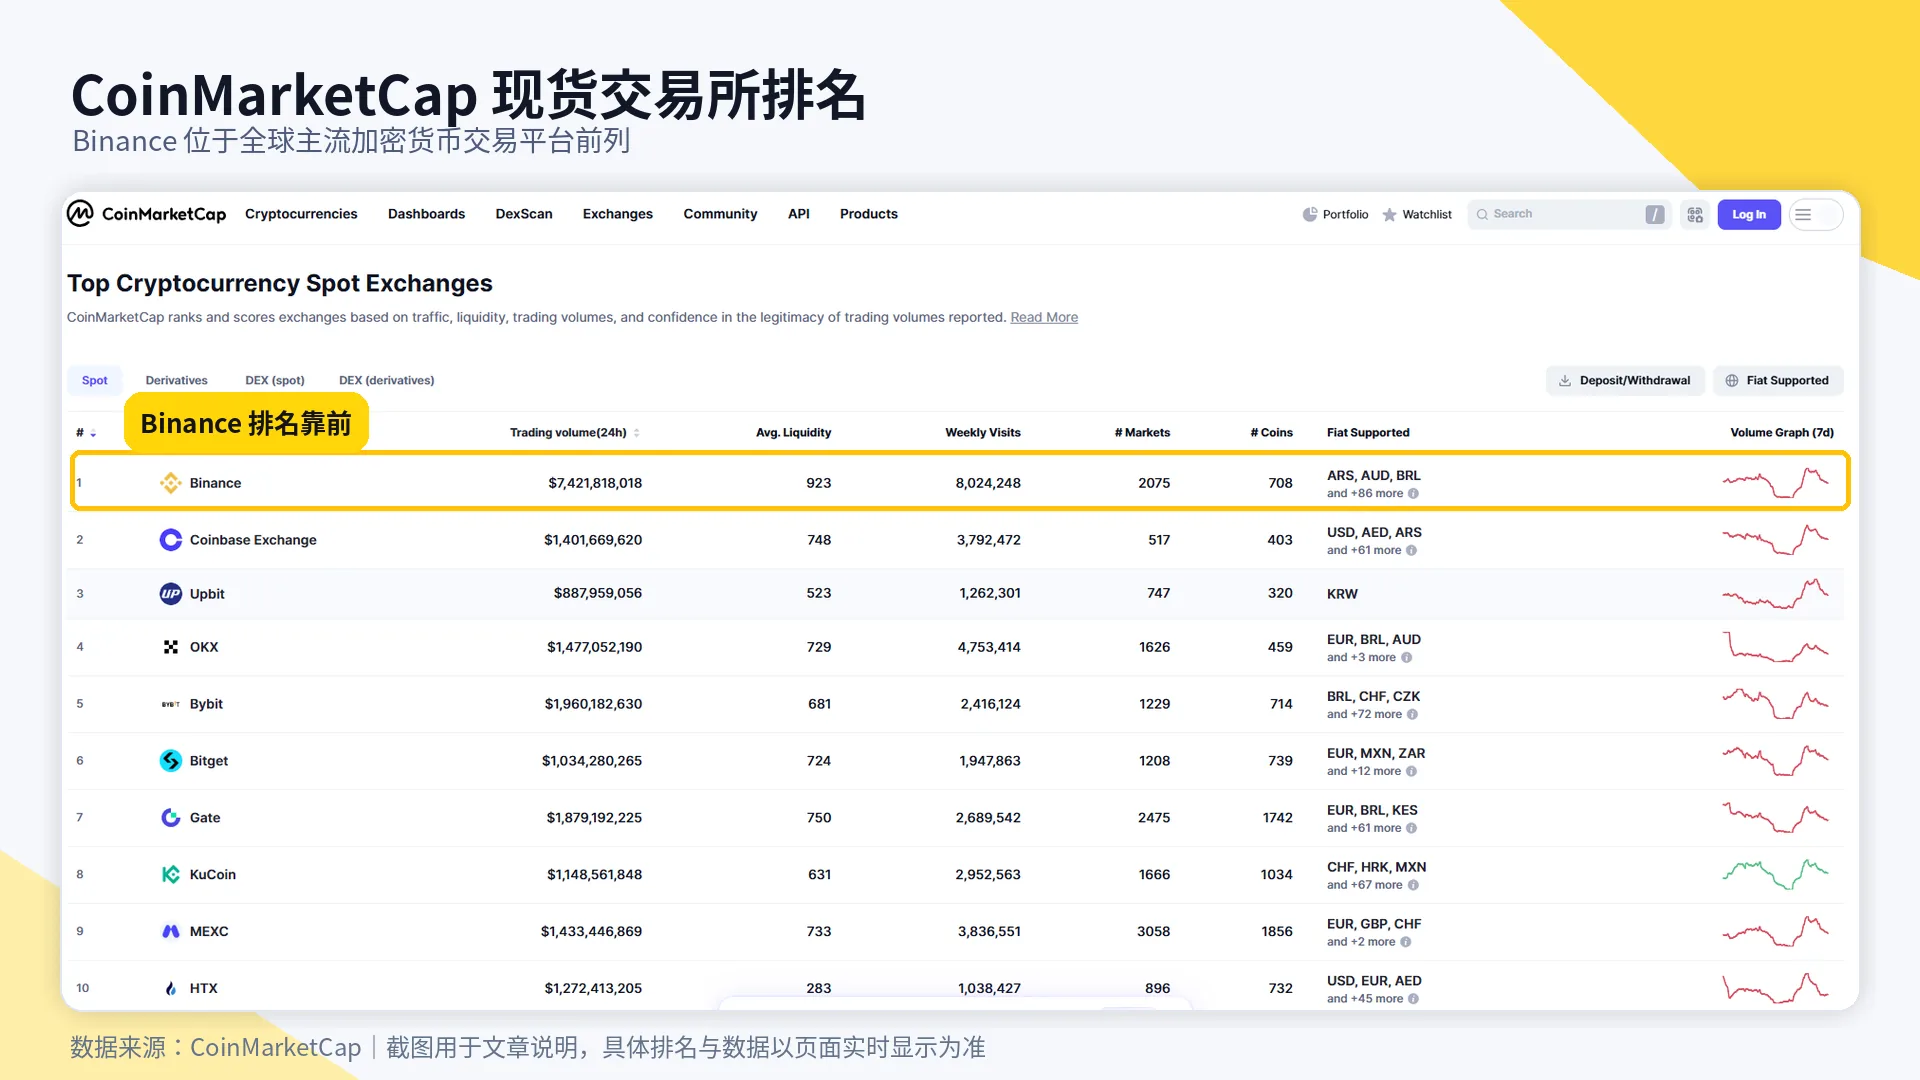Image resolution: width=1920 pixels, height=1080 pixels.
Task: Click the Gate logo icon
Action: [x=171, y=818]
